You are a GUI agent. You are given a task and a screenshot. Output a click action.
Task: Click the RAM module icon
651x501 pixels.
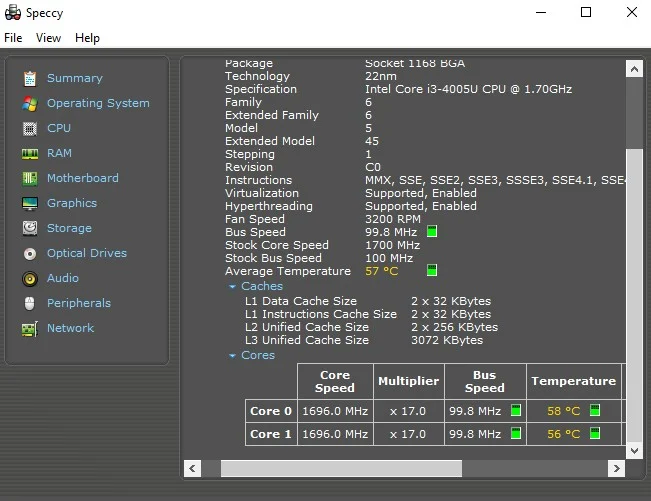pyautogui.click(x=30, y=154)
